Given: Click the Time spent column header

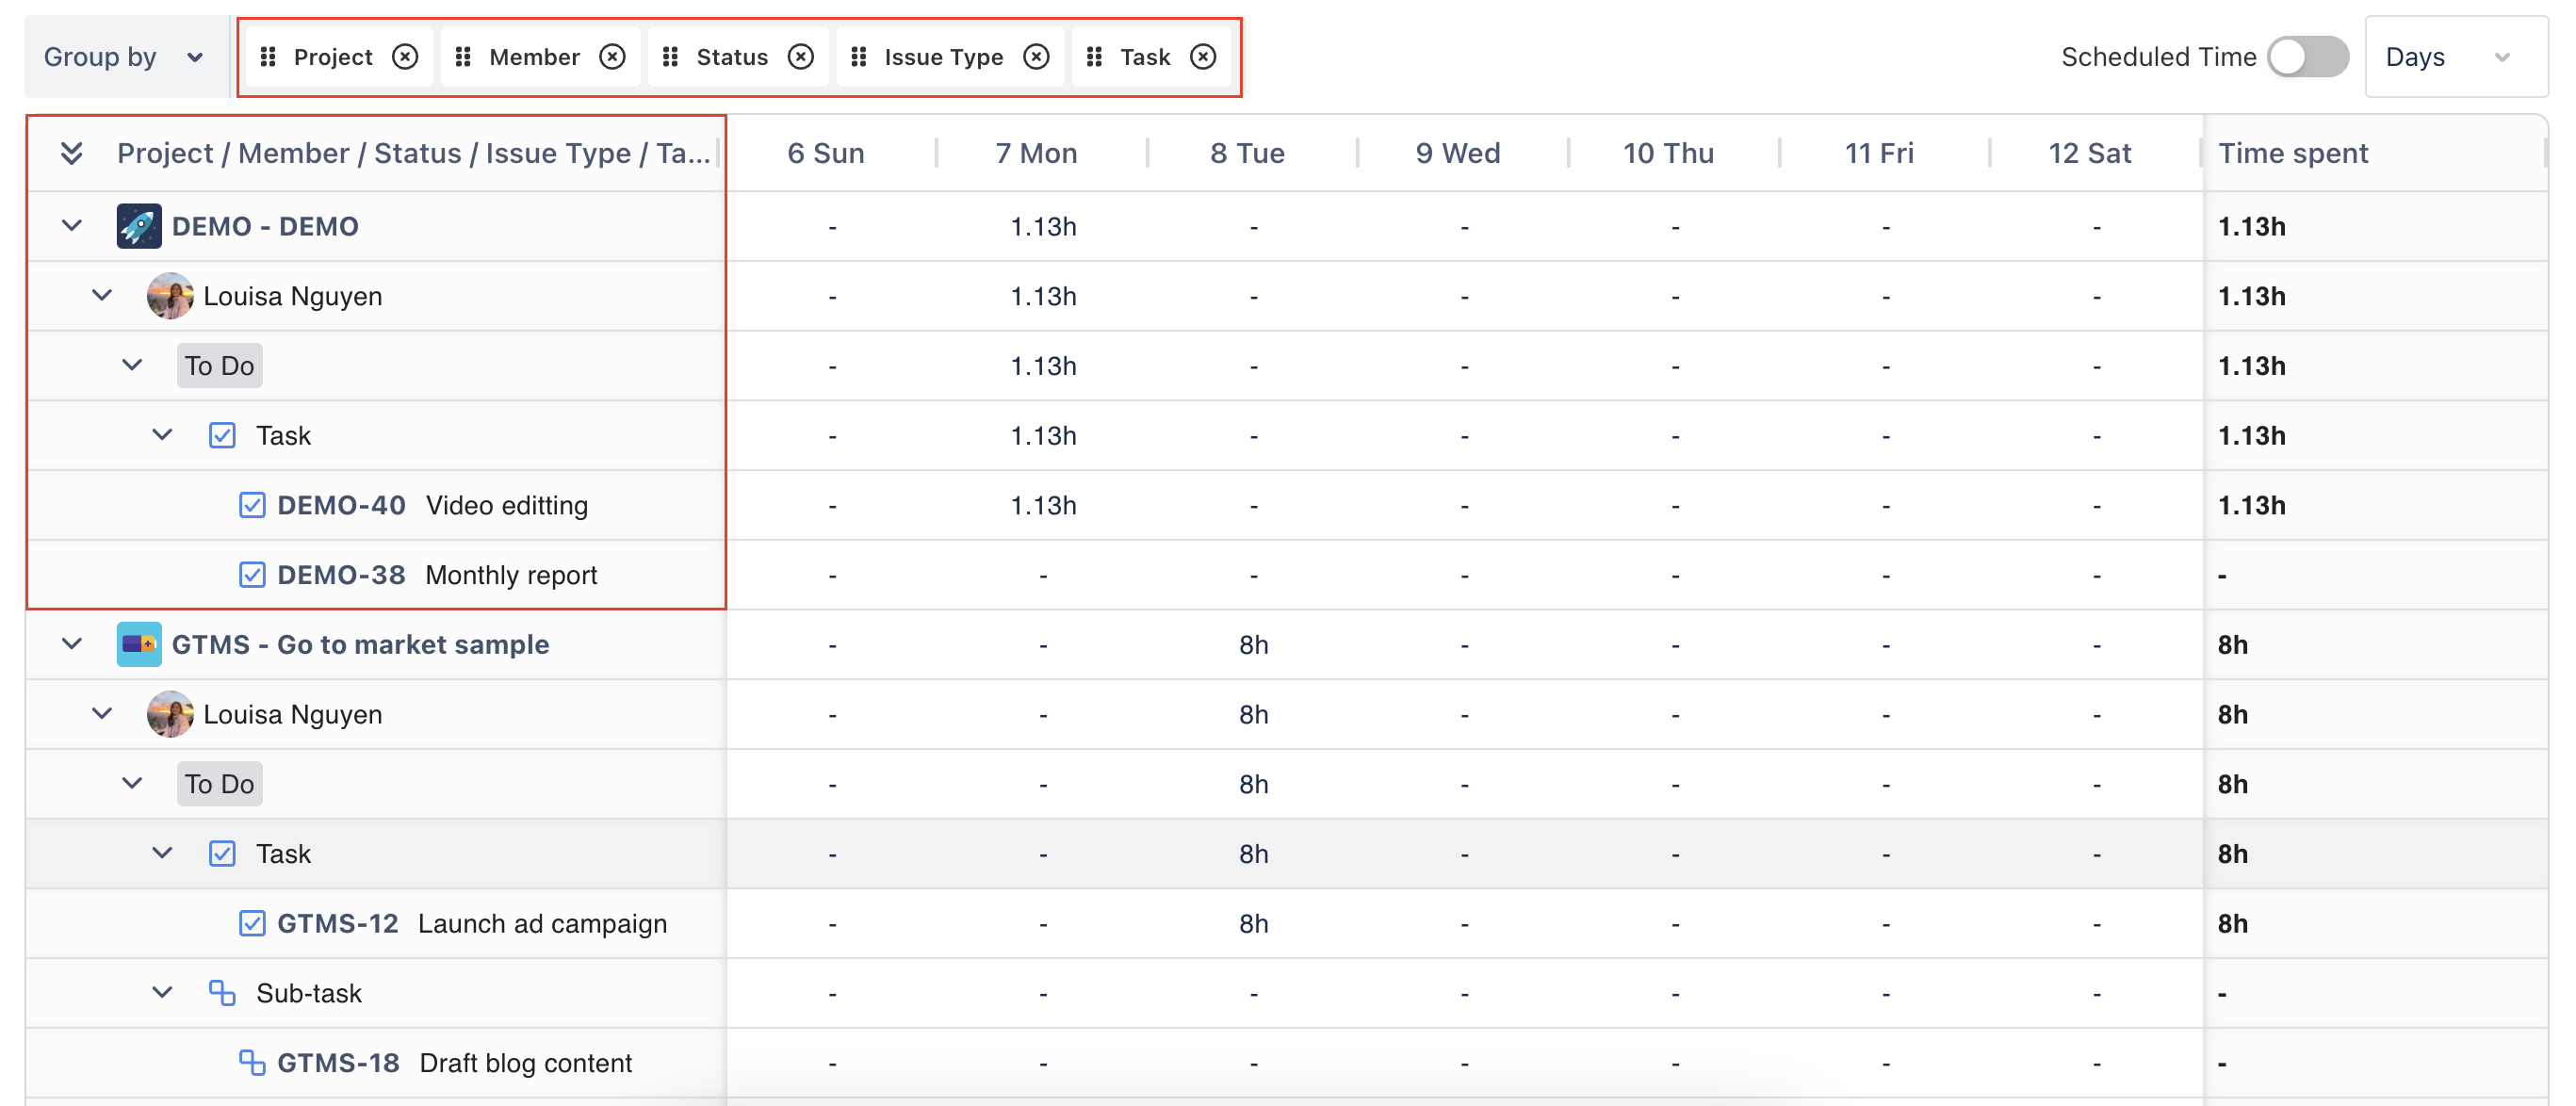Looking at the screenshot, I should click(x=2292, y=153).
